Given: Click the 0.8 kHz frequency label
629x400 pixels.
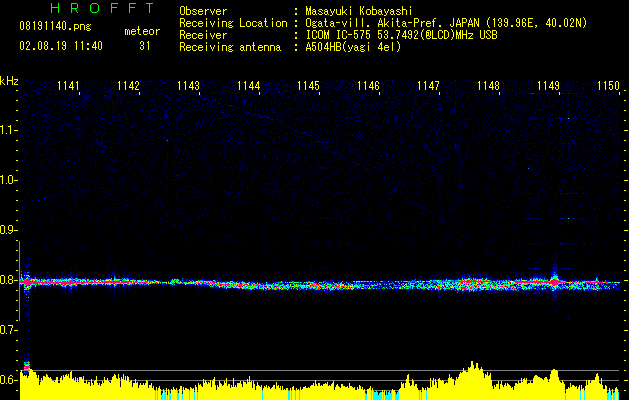Looking at the screenshot, I should (7, 280).
